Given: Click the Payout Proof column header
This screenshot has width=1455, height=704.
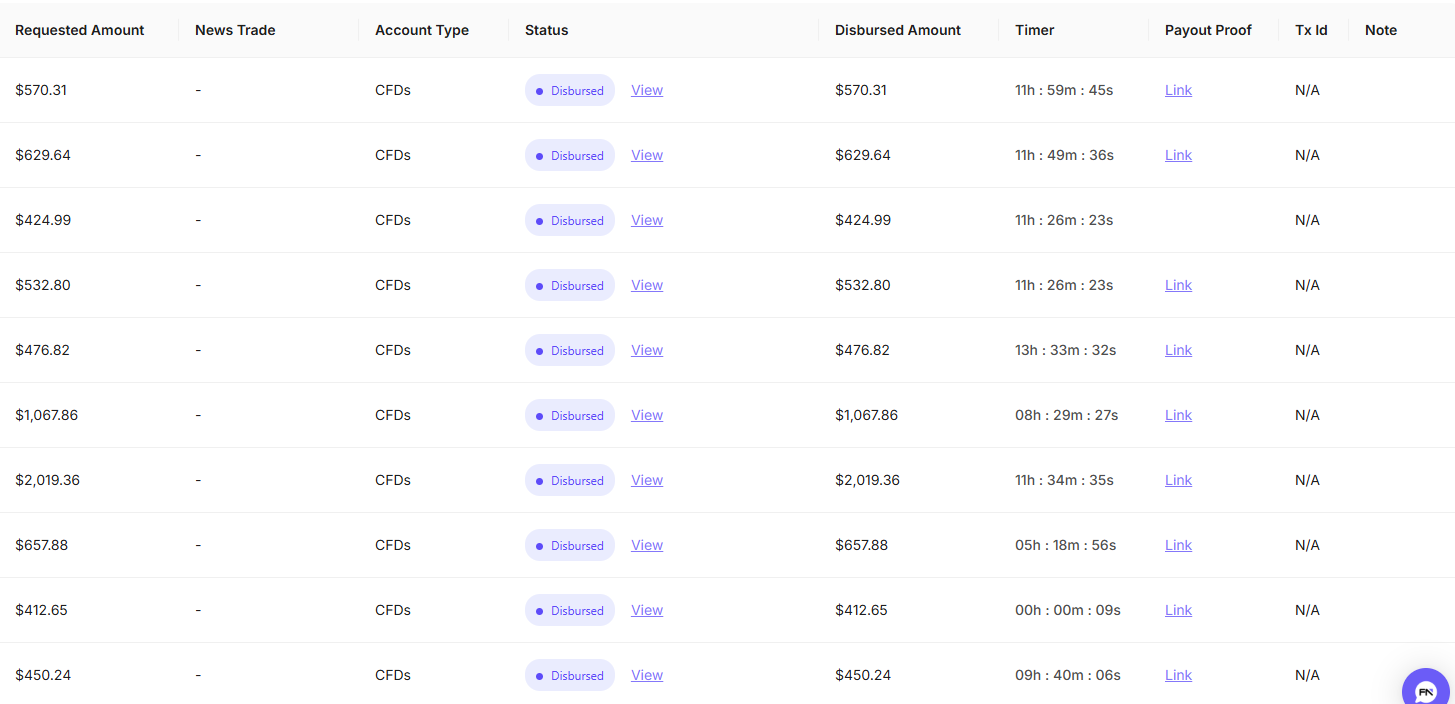Looking at the screenshot, I should (1208, 30).
